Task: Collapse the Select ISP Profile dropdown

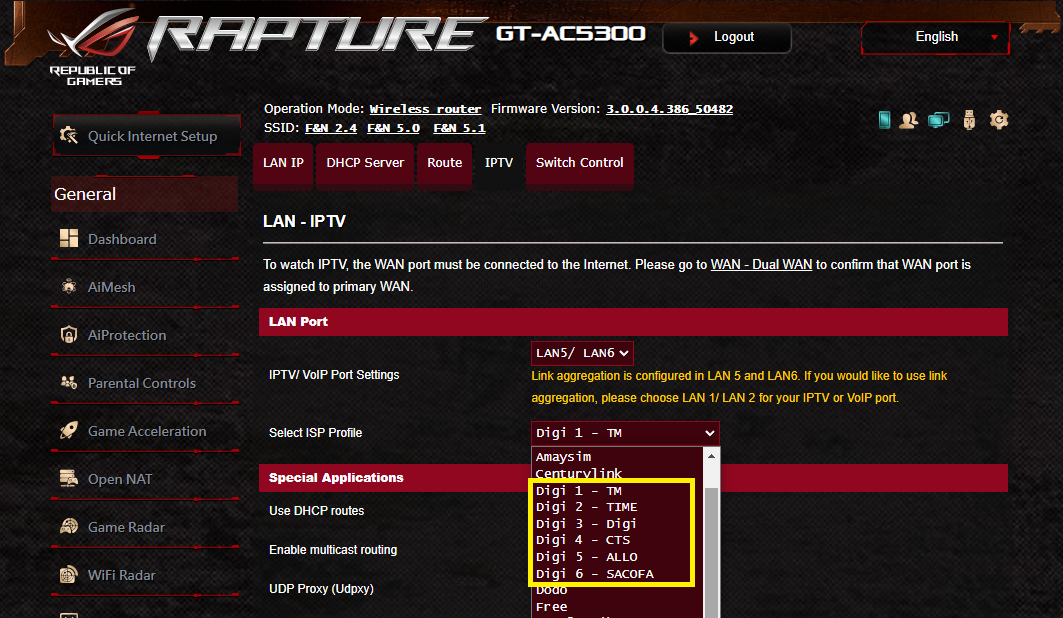Action: (624, 433)
